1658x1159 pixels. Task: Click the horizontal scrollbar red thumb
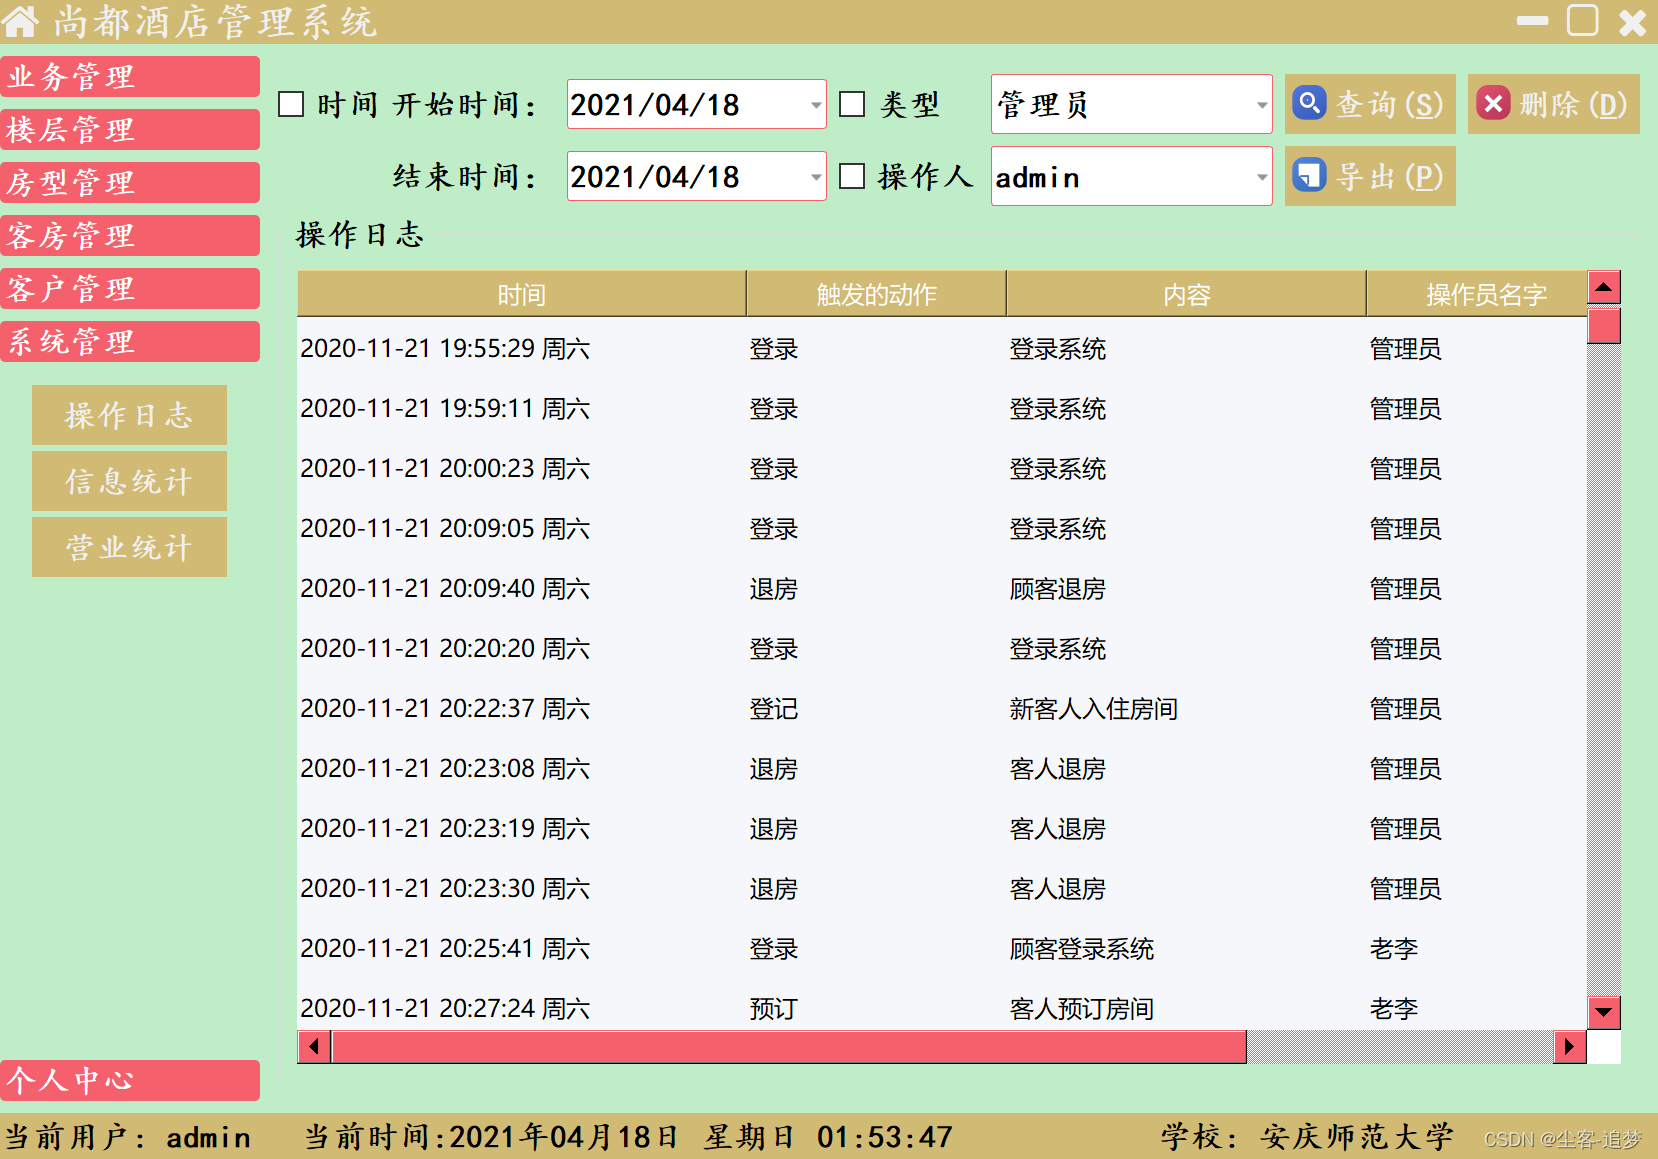click(x=789, y=1046)
